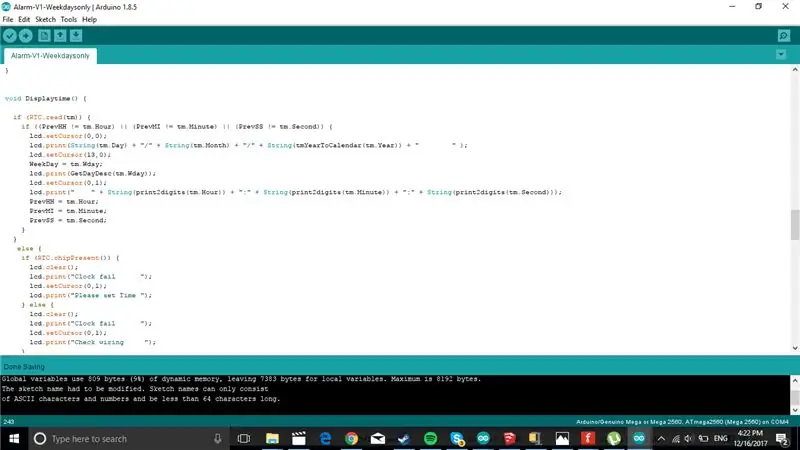Viewport: 800px width, 450px height.
Task: Click the board info 'Arduino/Genuino Mega' status text
Action: [682, 422]
